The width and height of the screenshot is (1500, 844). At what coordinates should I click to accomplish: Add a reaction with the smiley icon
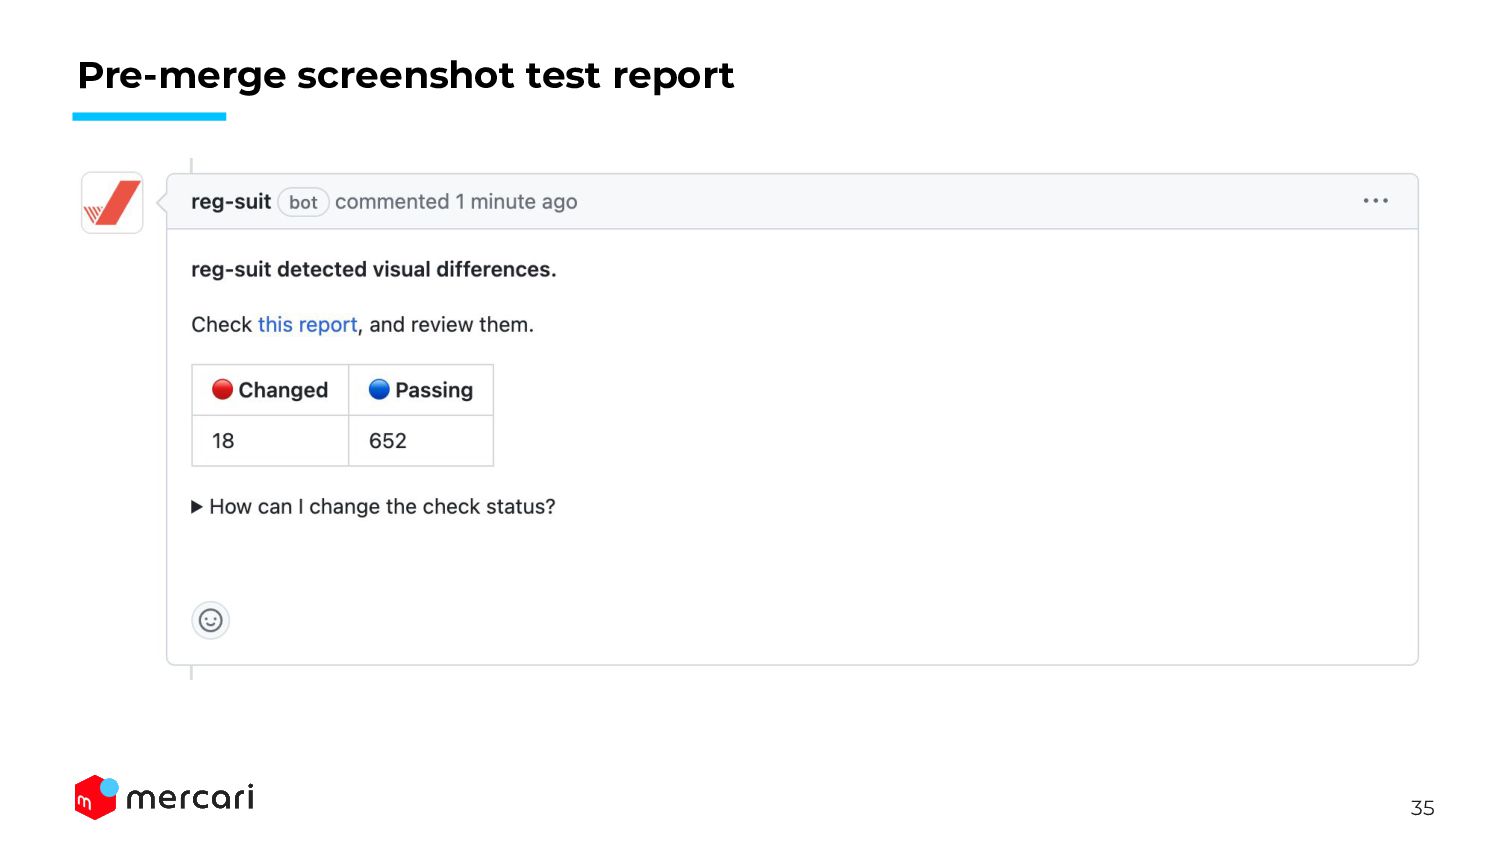tap(210, 620)
